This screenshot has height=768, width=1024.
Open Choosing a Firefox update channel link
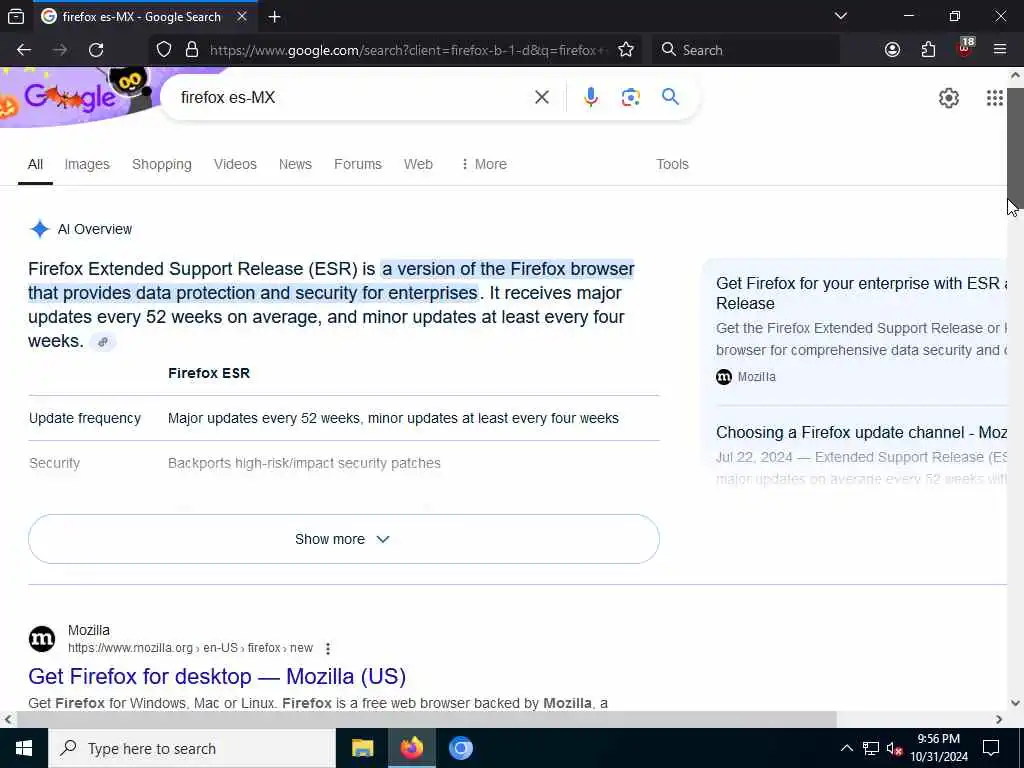[x=861, y=432]
